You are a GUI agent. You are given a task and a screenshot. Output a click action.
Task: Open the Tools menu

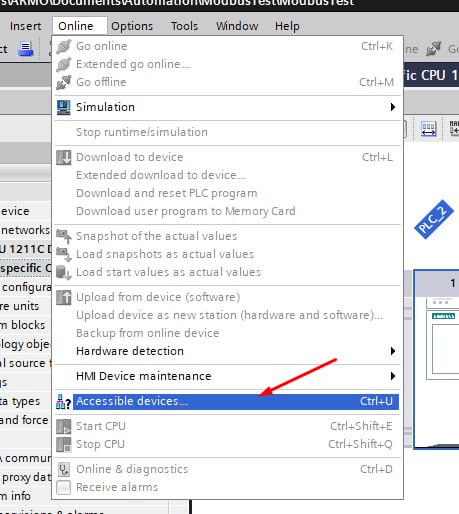point(184,26)
